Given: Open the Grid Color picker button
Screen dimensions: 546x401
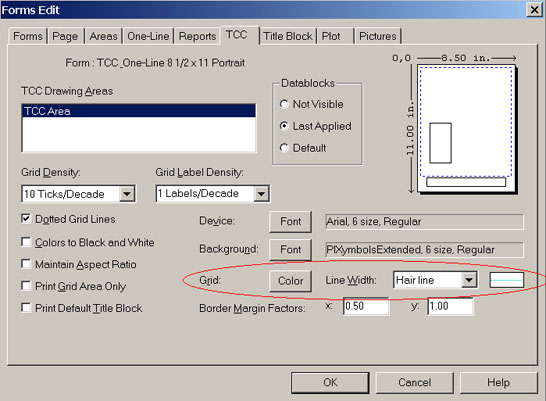Looking at the screenshot, I should click(290, 281).
